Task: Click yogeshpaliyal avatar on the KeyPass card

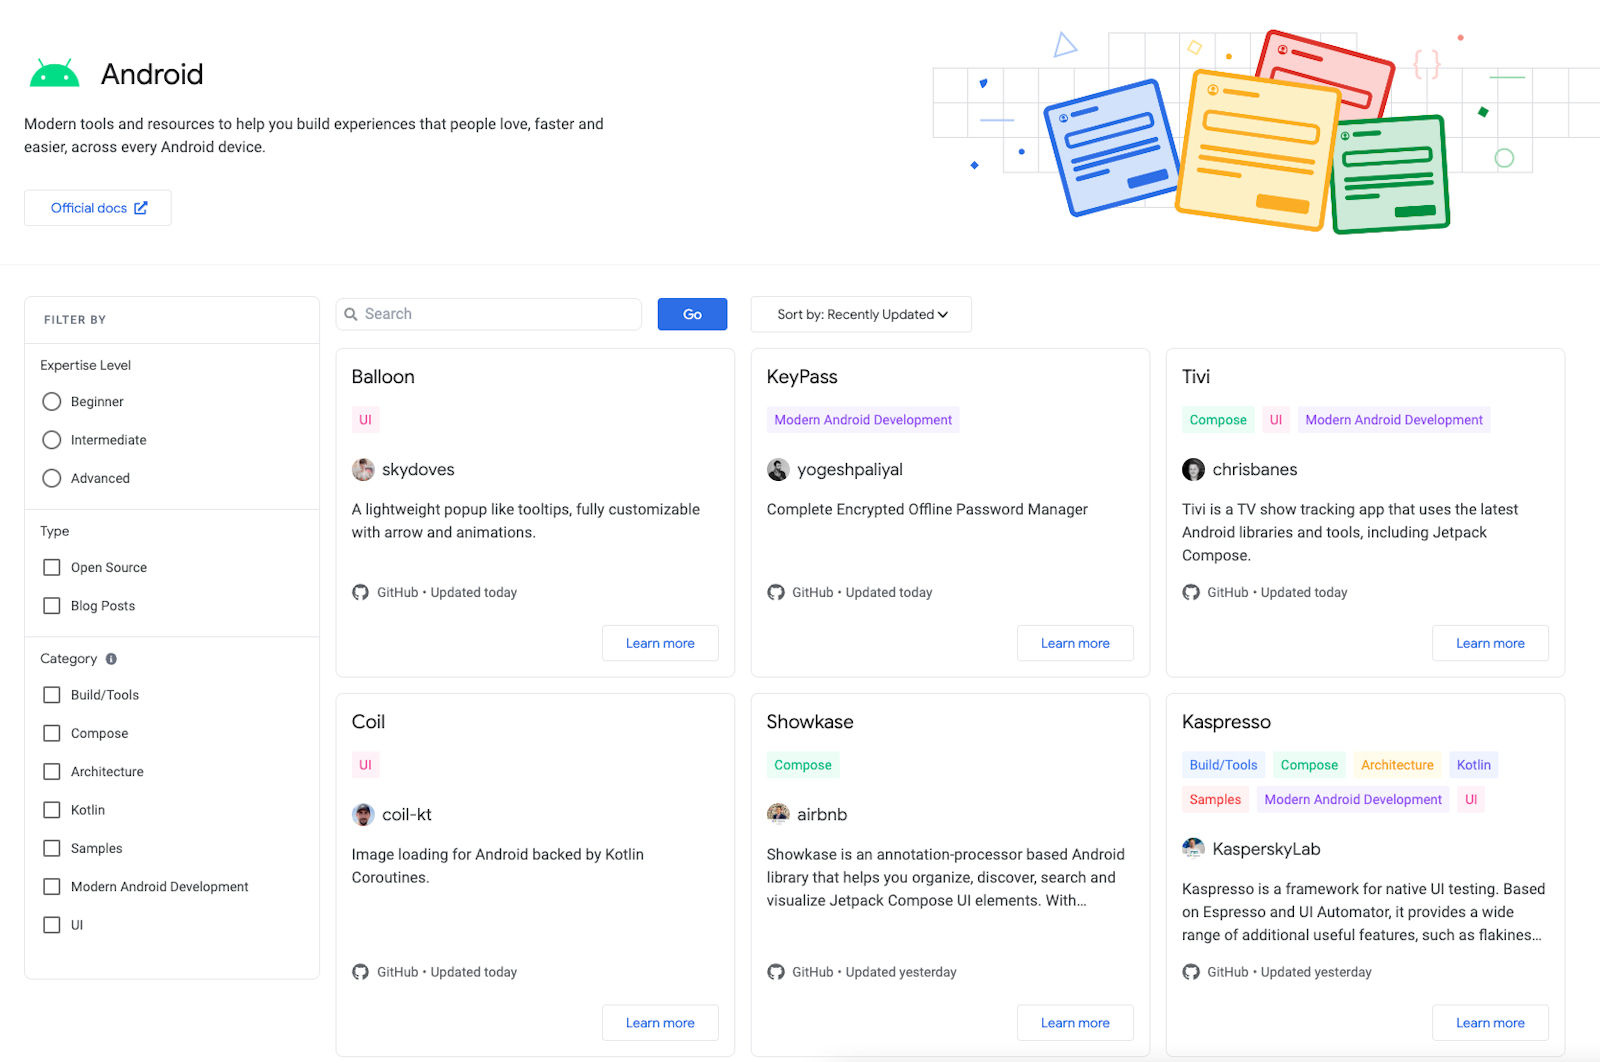Action: (x=778, y=470)
